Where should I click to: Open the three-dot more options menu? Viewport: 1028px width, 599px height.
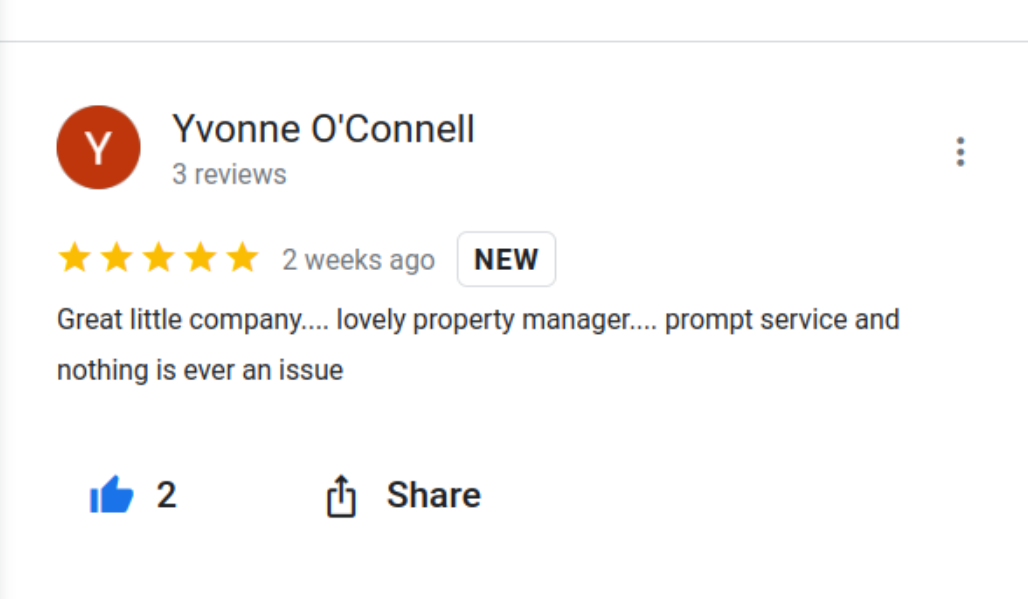tap(960, 152)
